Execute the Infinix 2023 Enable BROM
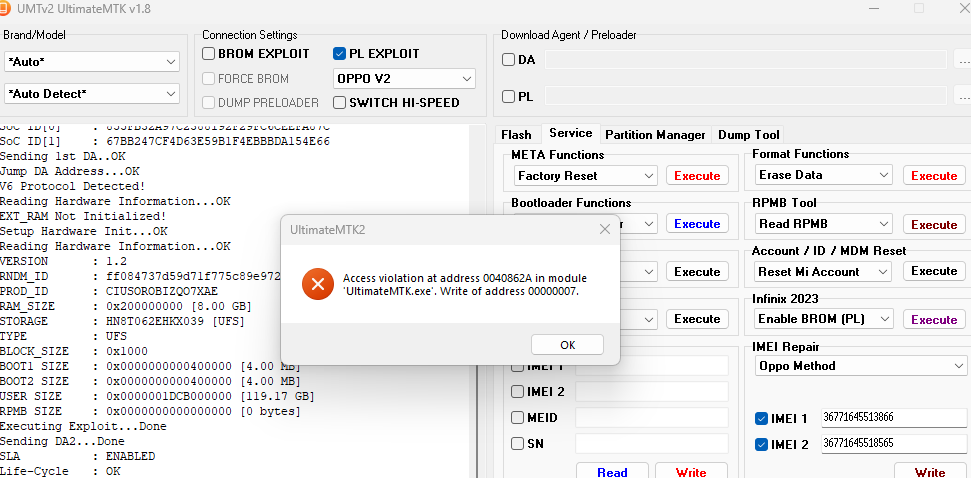 pyautogui.click(x=934, y=320)
